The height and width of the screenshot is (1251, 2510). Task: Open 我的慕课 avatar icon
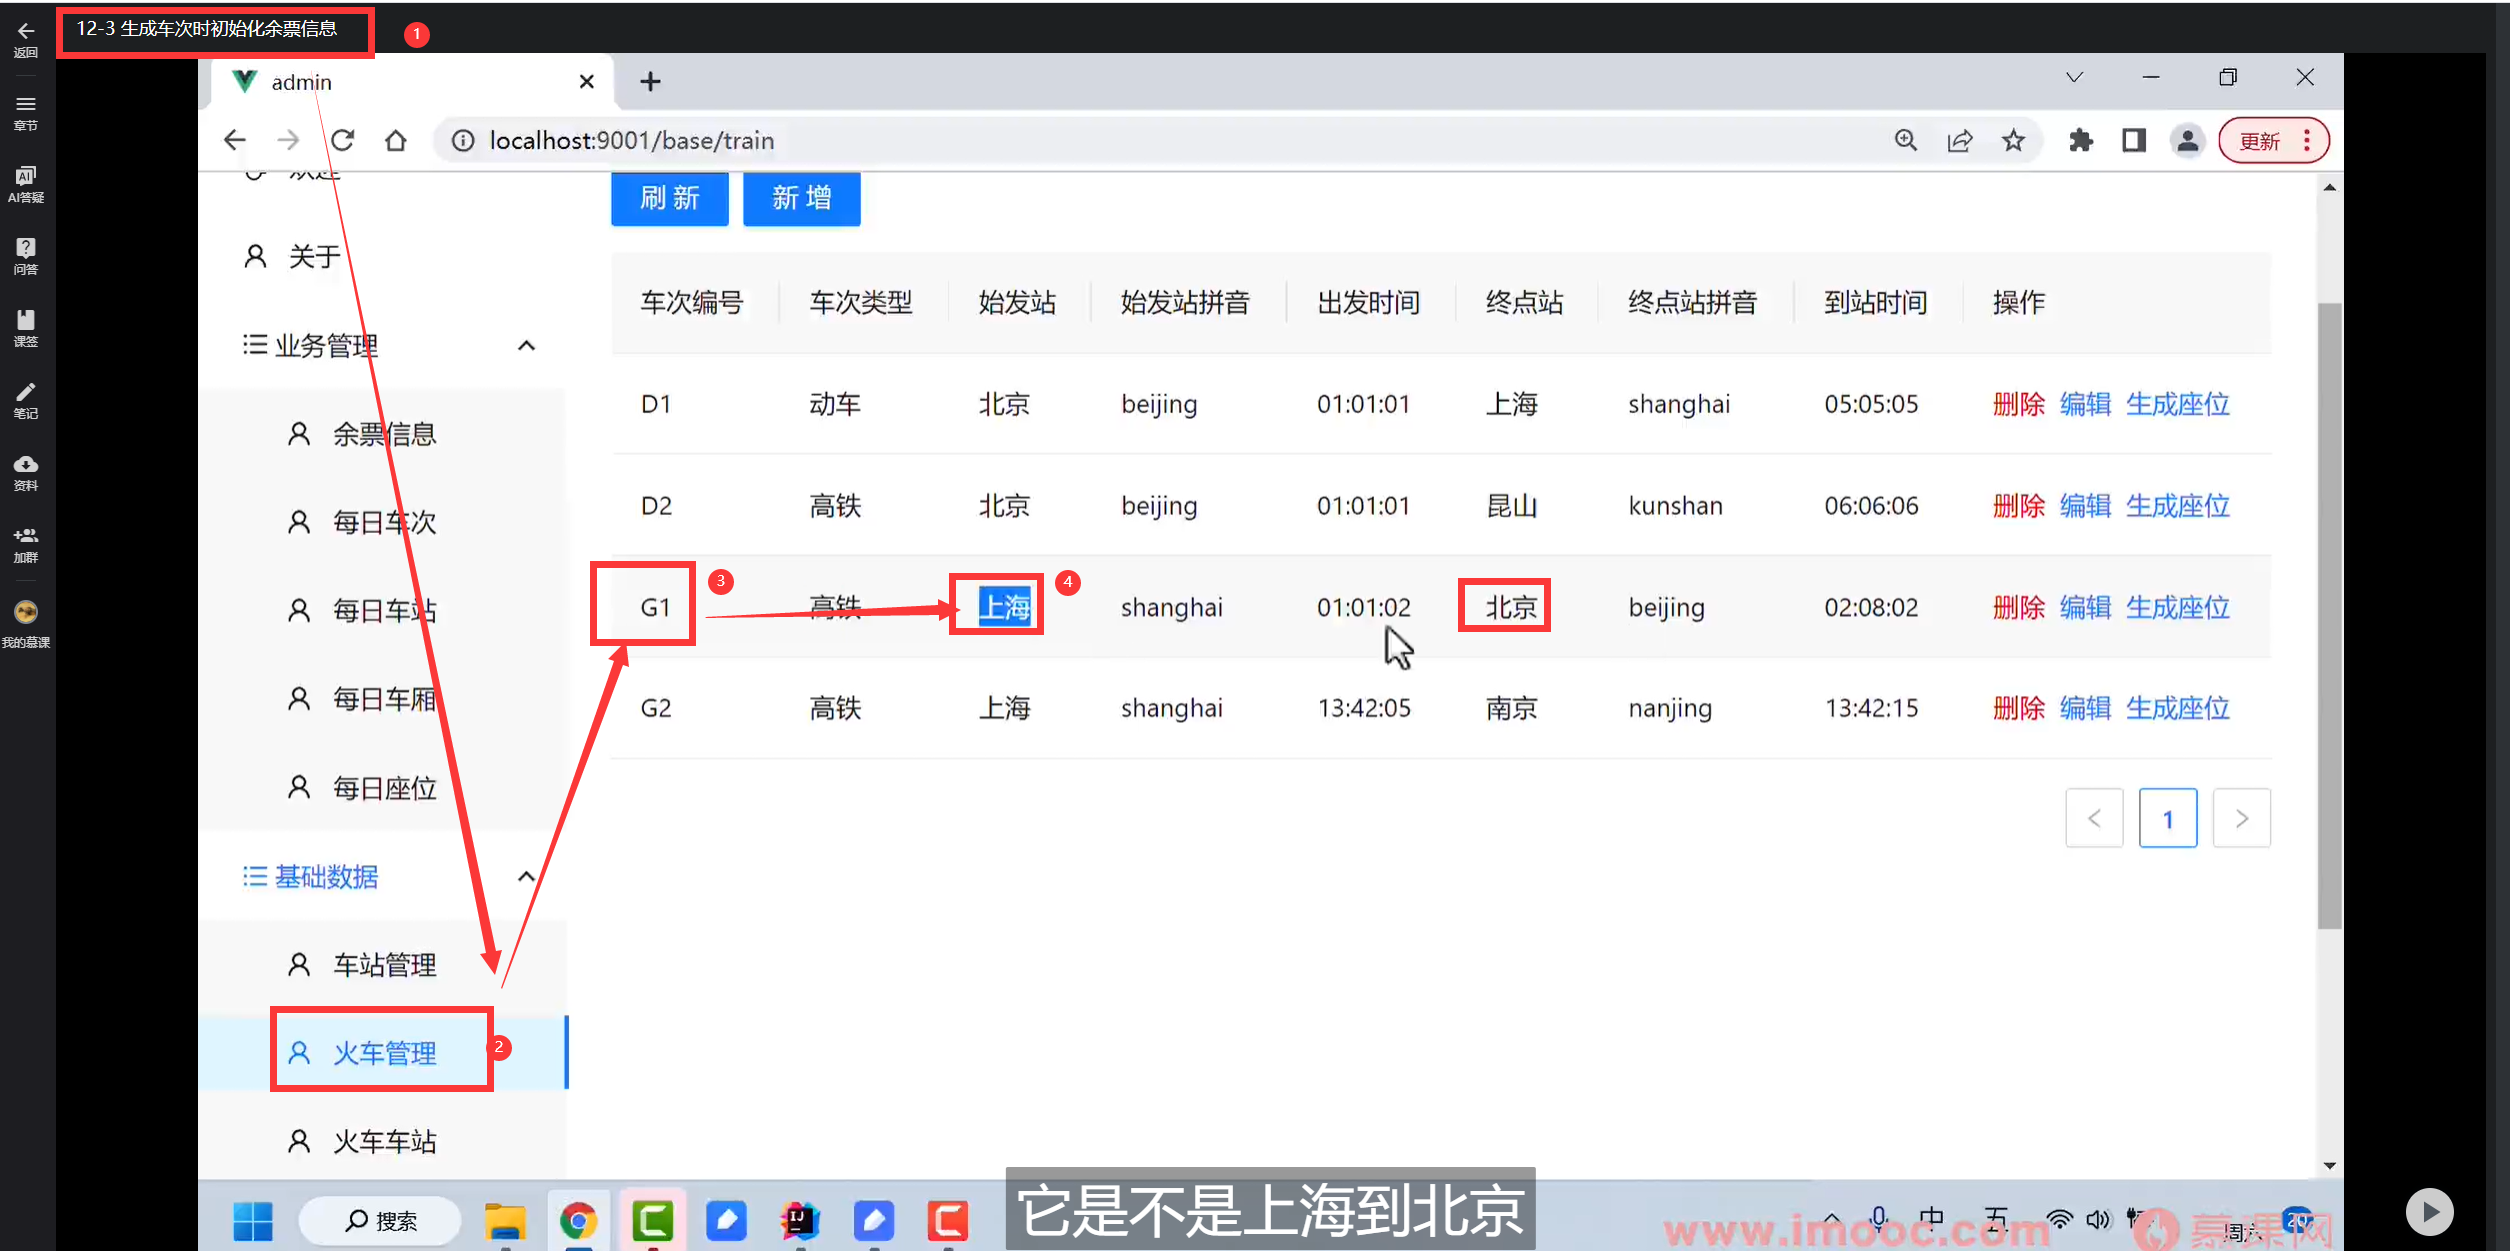pyautogui.click(x=26, y=612)
